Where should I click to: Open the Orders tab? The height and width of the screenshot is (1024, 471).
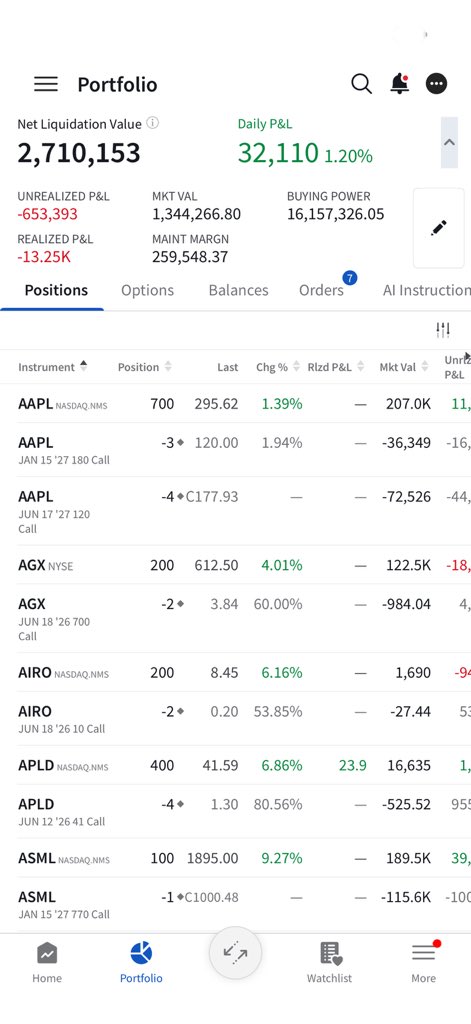click(x=321, y=291)
